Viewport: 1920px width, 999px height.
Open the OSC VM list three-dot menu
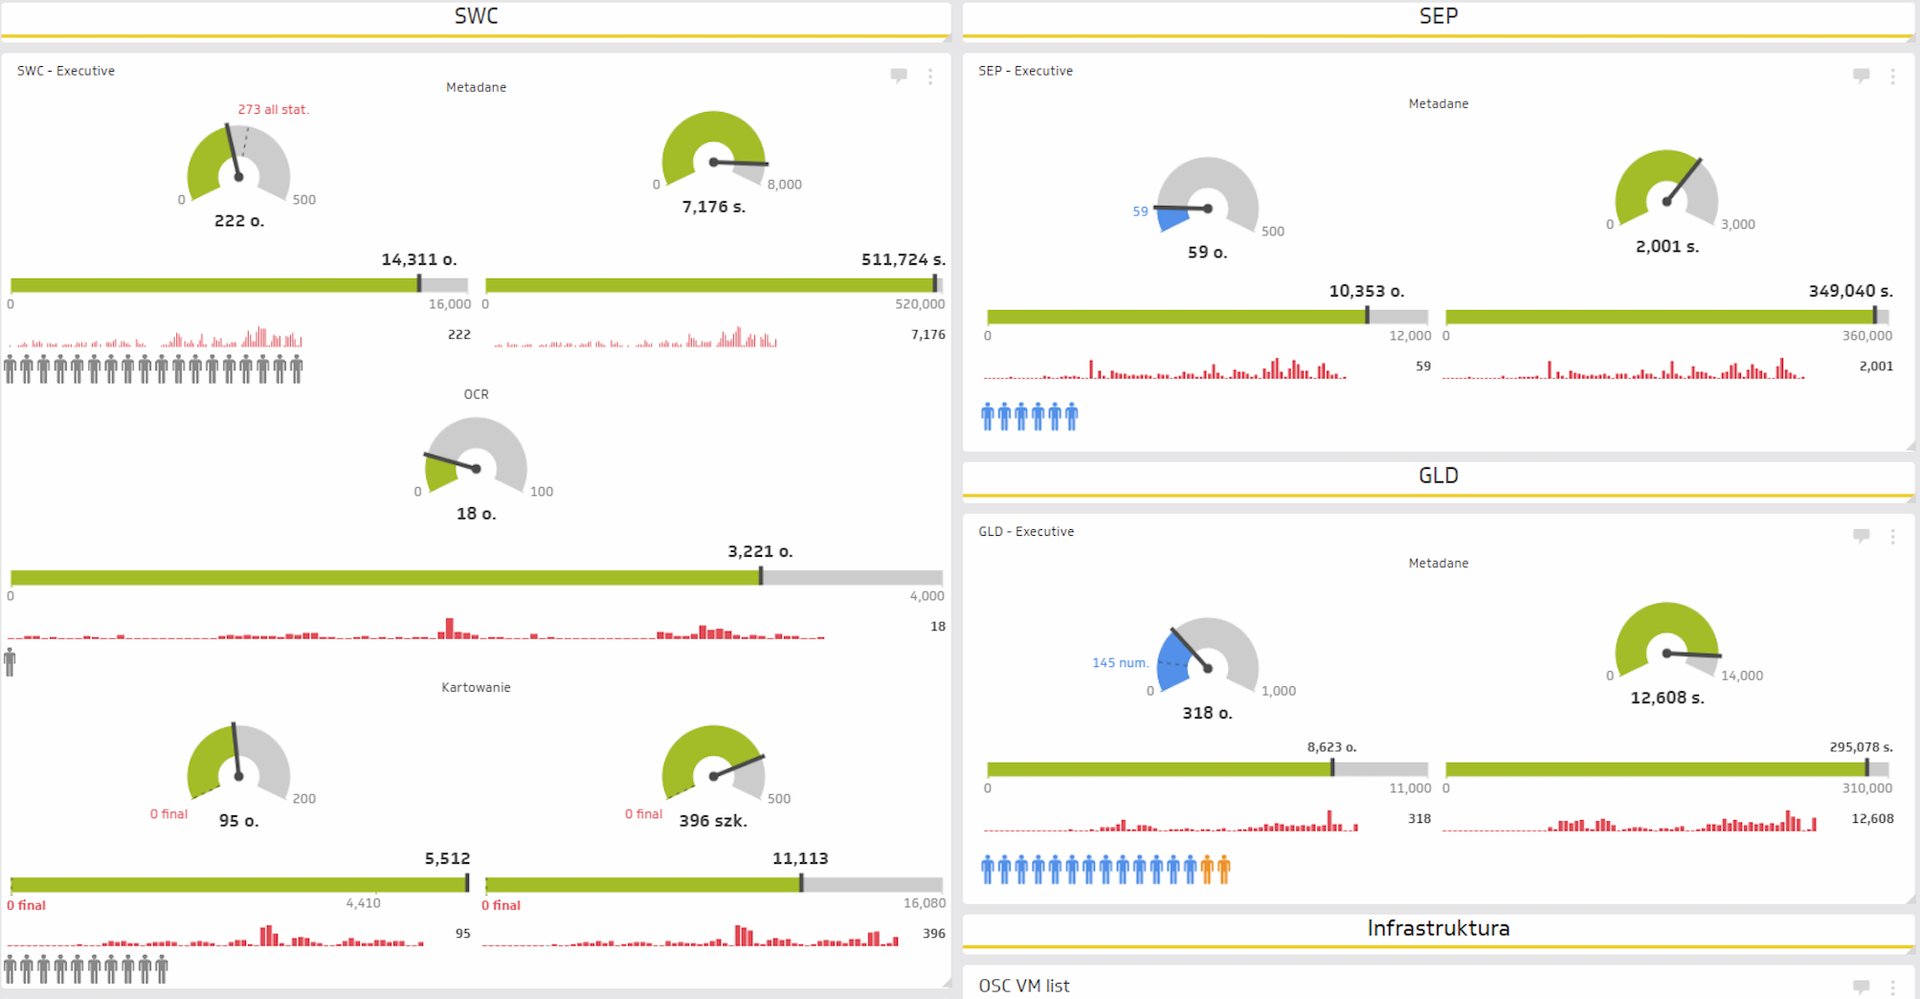pyautogui.click(x=1892, y=987)
